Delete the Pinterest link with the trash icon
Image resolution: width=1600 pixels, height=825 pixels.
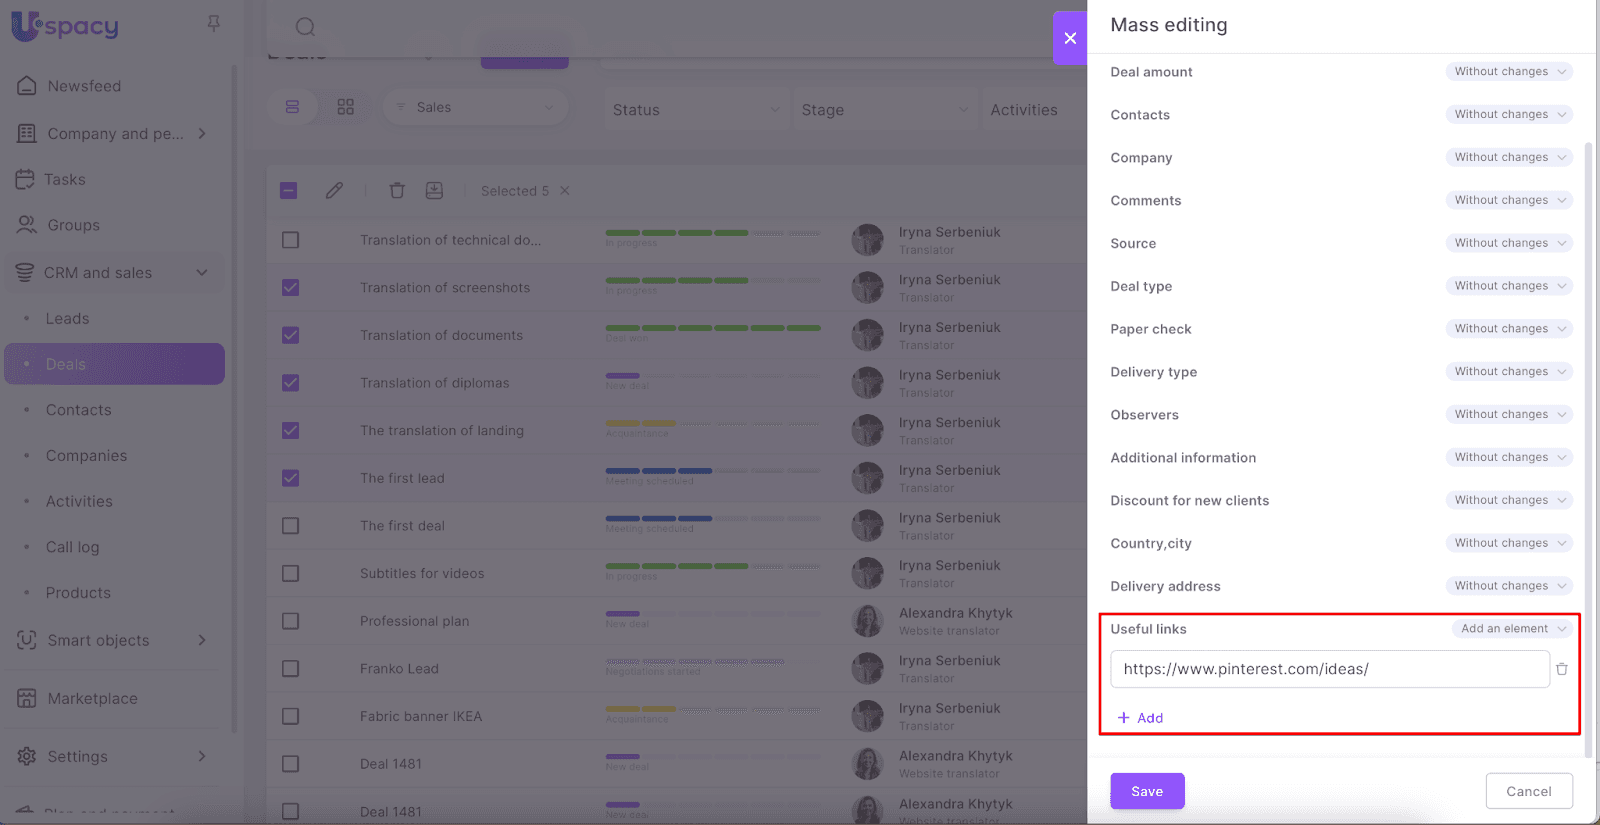(1561, 669)
